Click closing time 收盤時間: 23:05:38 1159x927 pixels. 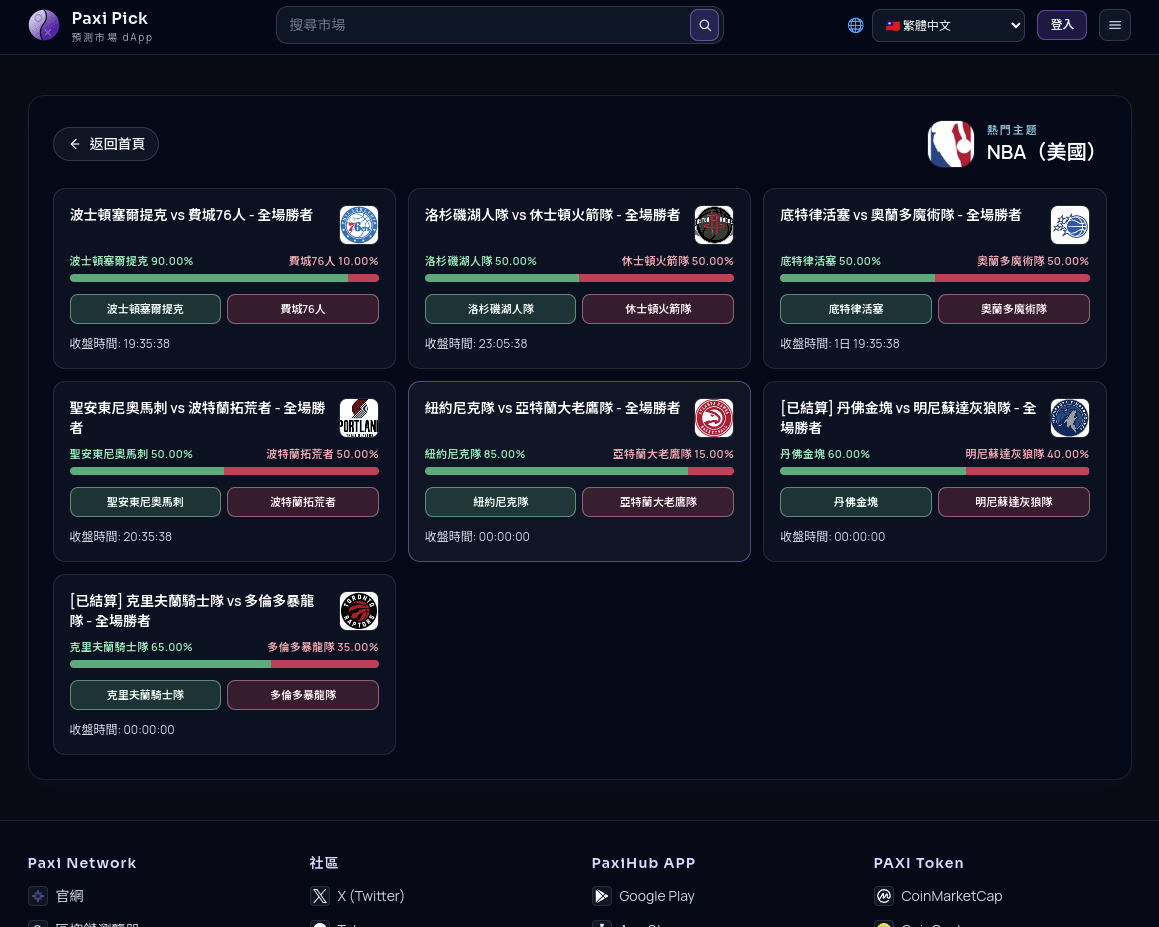click(476, 344)
